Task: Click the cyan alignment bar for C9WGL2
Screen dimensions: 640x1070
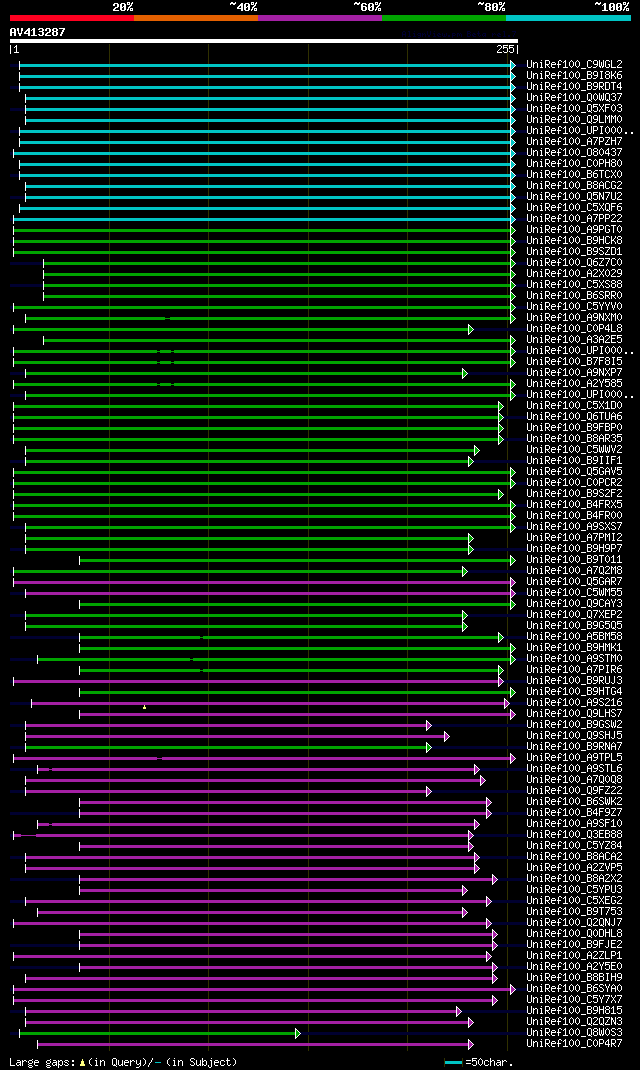Action: [x=267, y=65]
